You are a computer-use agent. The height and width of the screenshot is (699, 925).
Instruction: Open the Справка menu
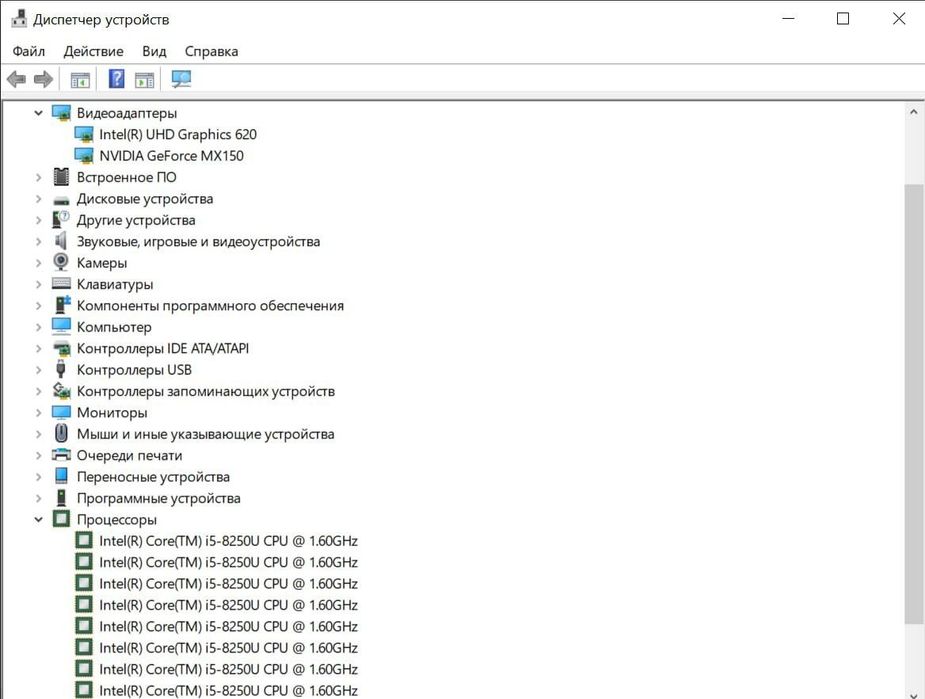[211, 51]
